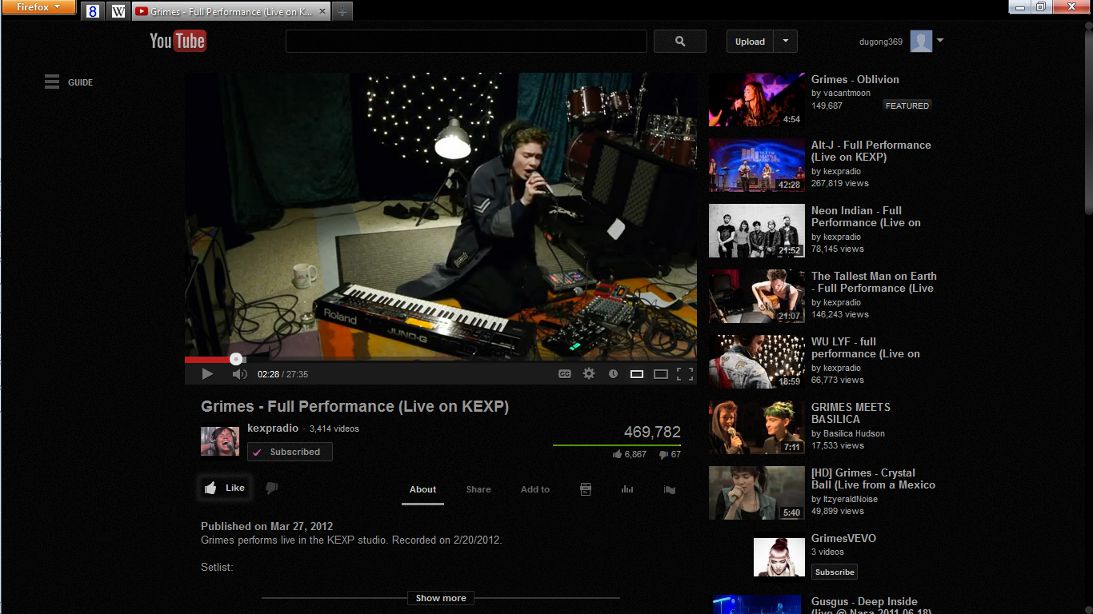Image resolution: width=1093 pixels, height=614 pixels.
Task: Seek using the video progress bar handle
Action: (x=236, y=359)
